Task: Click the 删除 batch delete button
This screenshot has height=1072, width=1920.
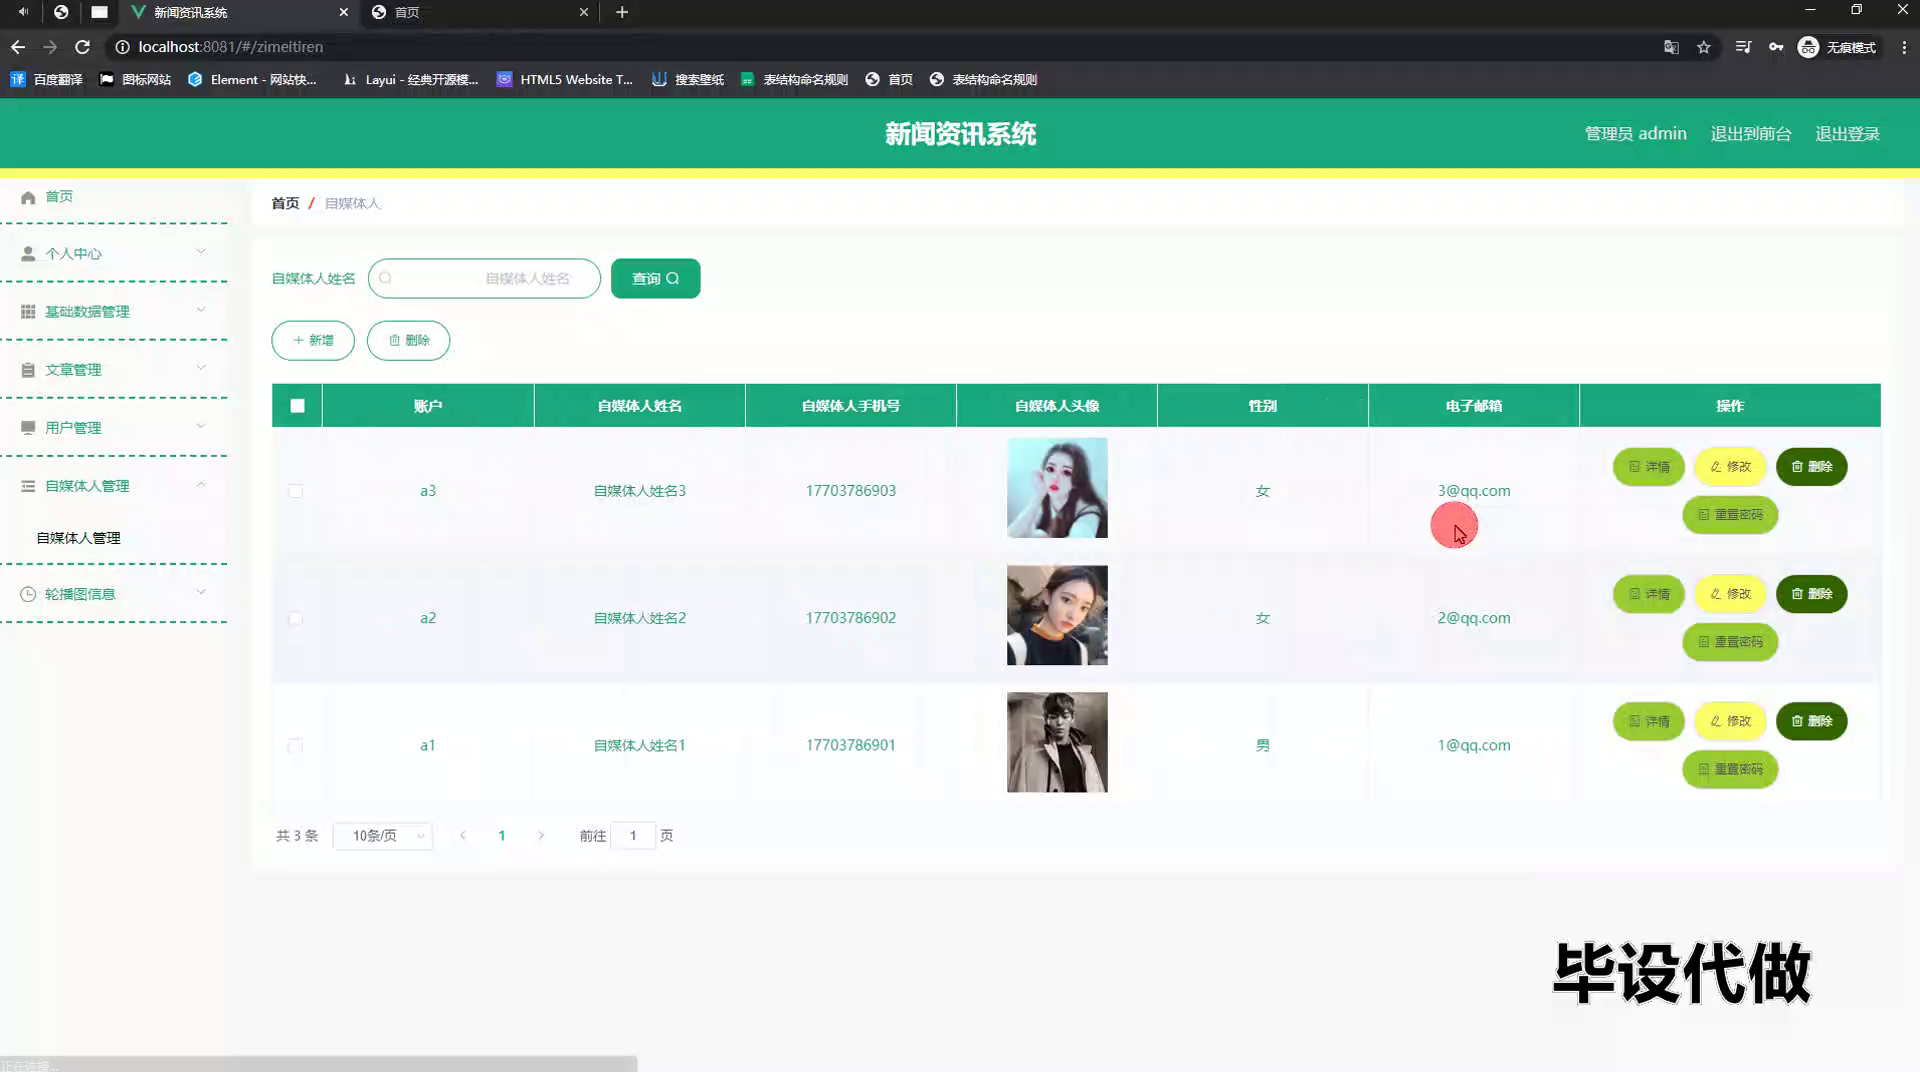Action: 408,340
